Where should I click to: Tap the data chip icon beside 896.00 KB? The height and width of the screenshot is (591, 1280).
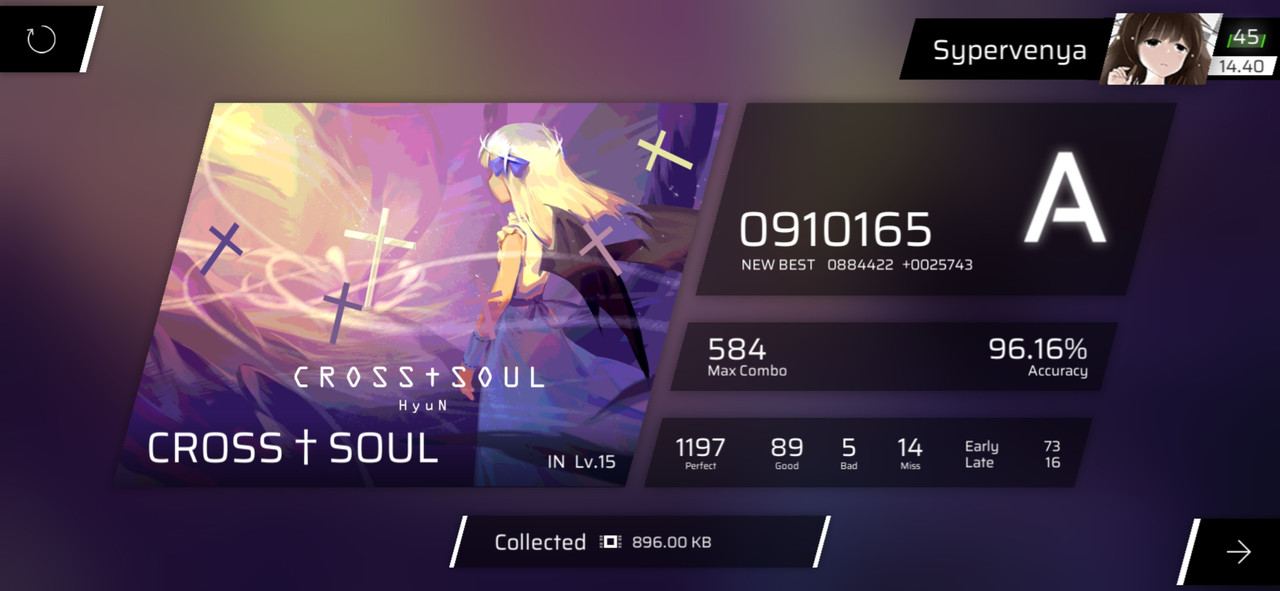pyautogui.click(x=610, y=542)
